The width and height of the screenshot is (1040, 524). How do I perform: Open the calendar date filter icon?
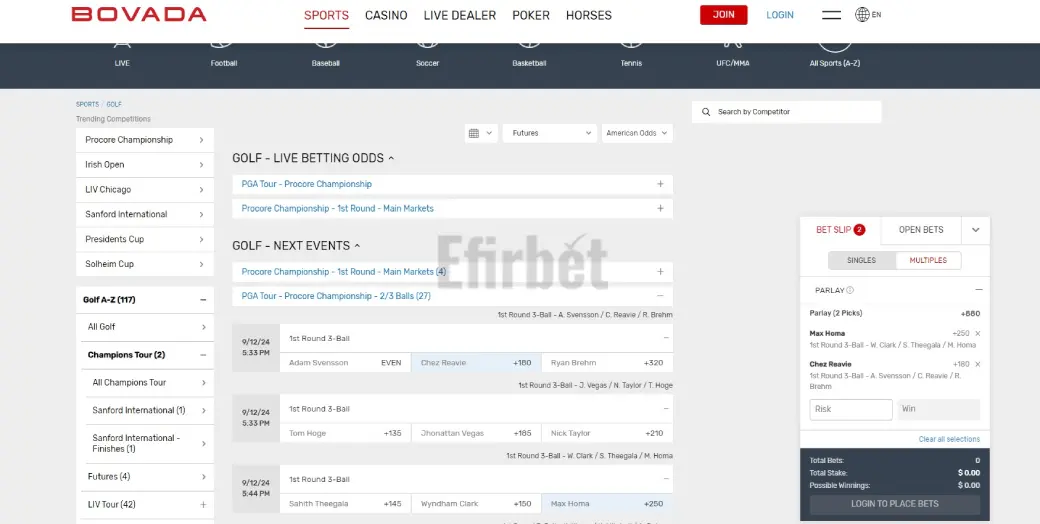click(474, 133)
